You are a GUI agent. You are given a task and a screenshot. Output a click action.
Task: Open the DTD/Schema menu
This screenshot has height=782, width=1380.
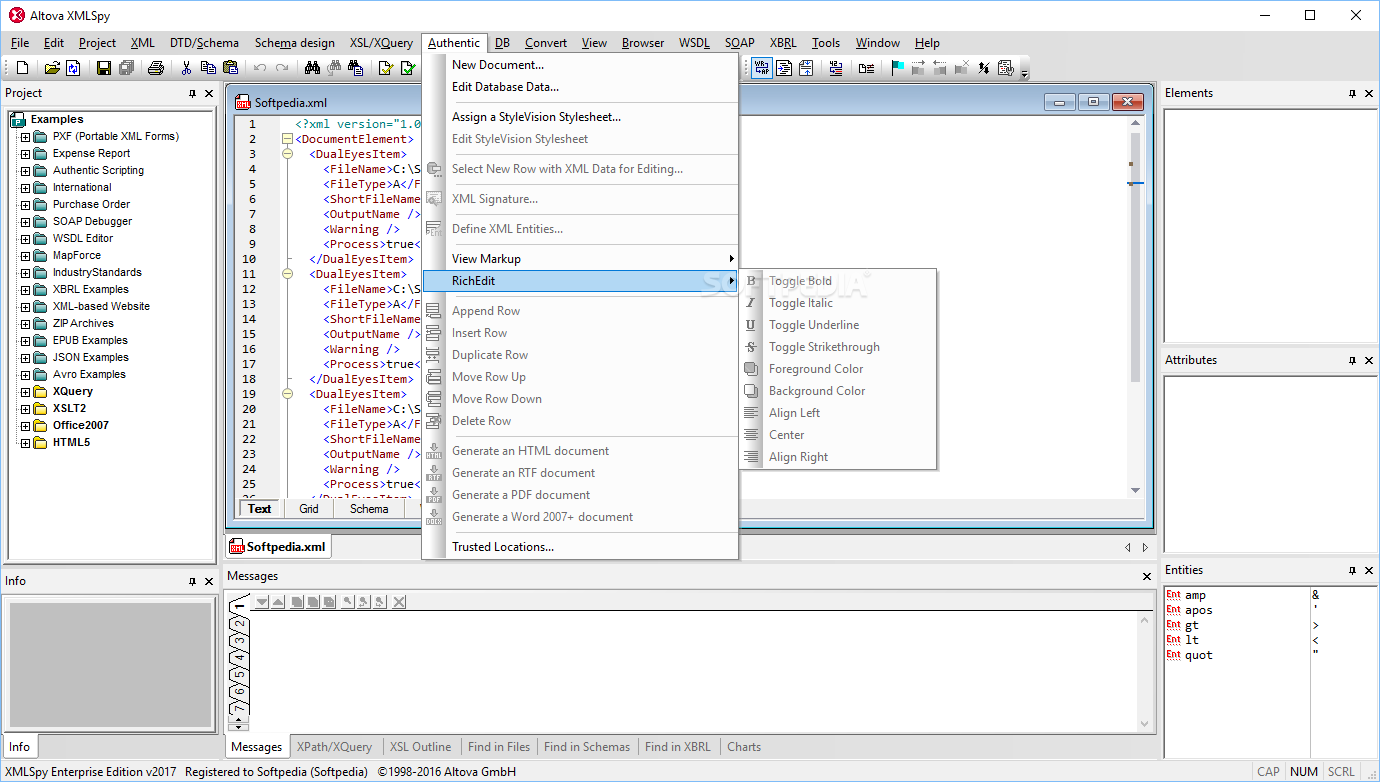coord(204,43)
